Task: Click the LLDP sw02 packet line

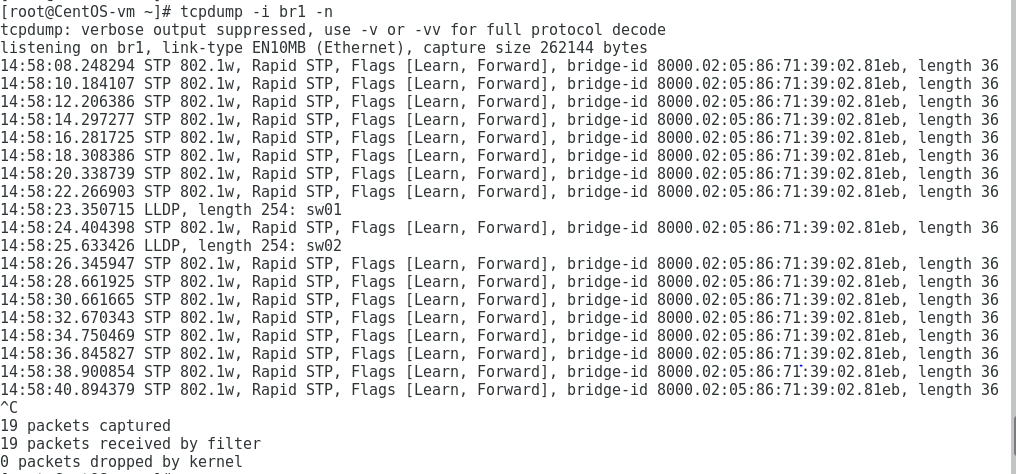Action: (x=171, y=246)
